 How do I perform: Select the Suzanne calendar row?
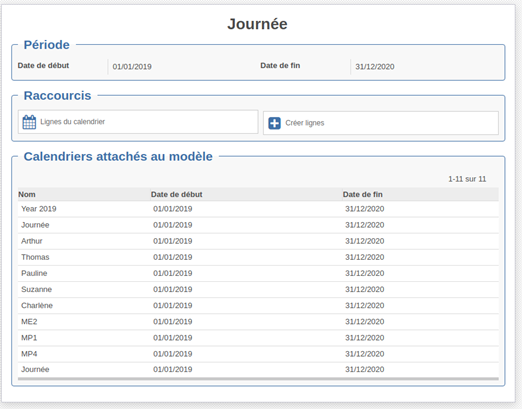pos(258,289)
